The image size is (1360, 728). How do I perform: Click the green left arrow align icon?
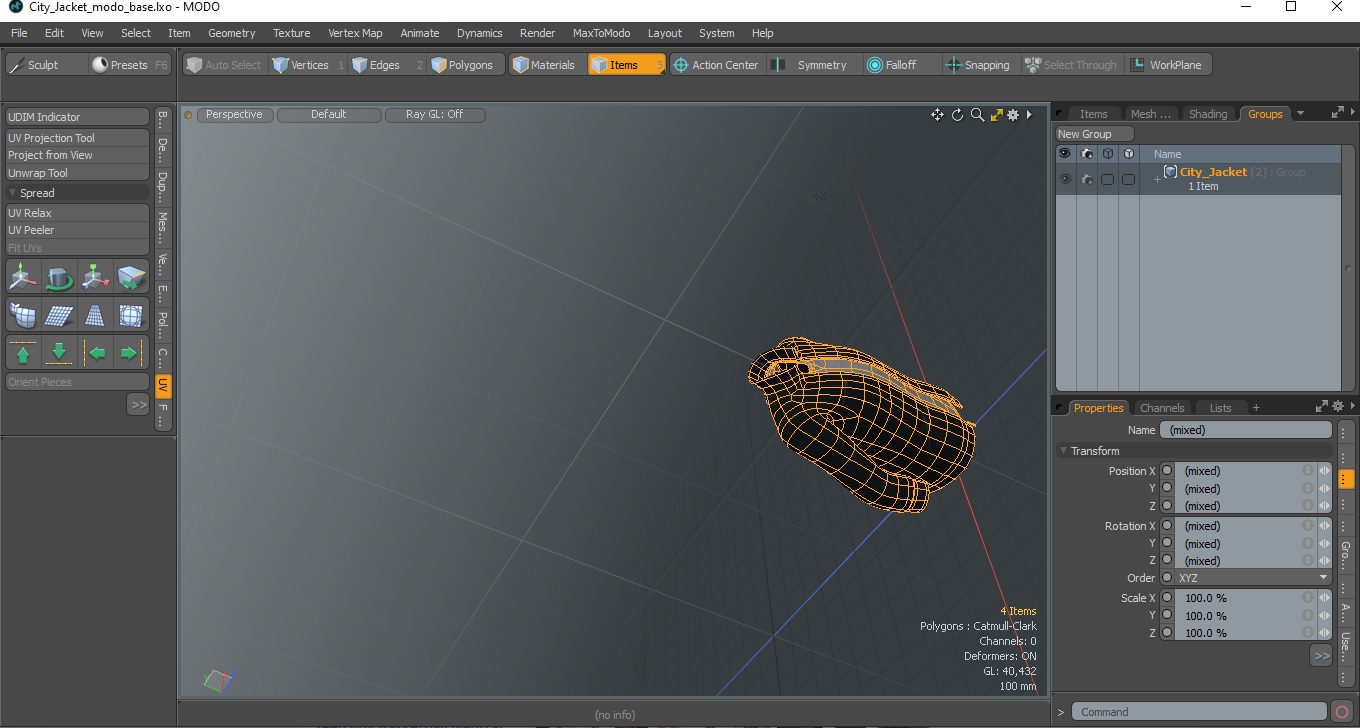tap(95, 353)
